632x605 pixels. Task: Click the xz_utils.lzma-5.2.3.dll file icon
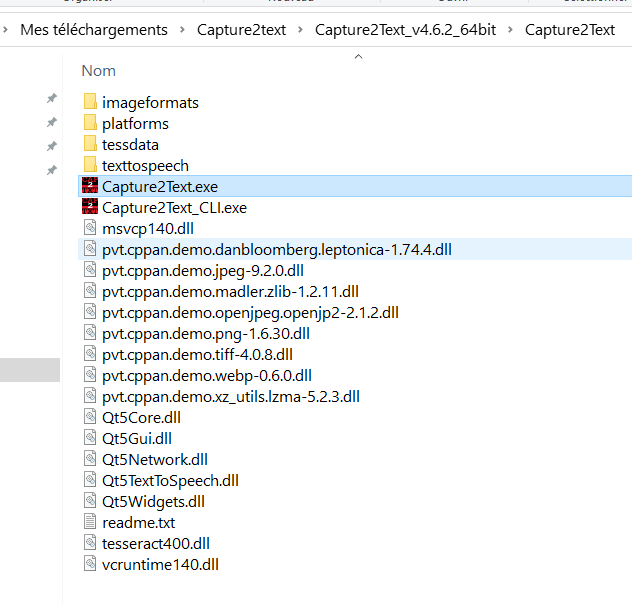pyautogui.click(x=90, y=395)
